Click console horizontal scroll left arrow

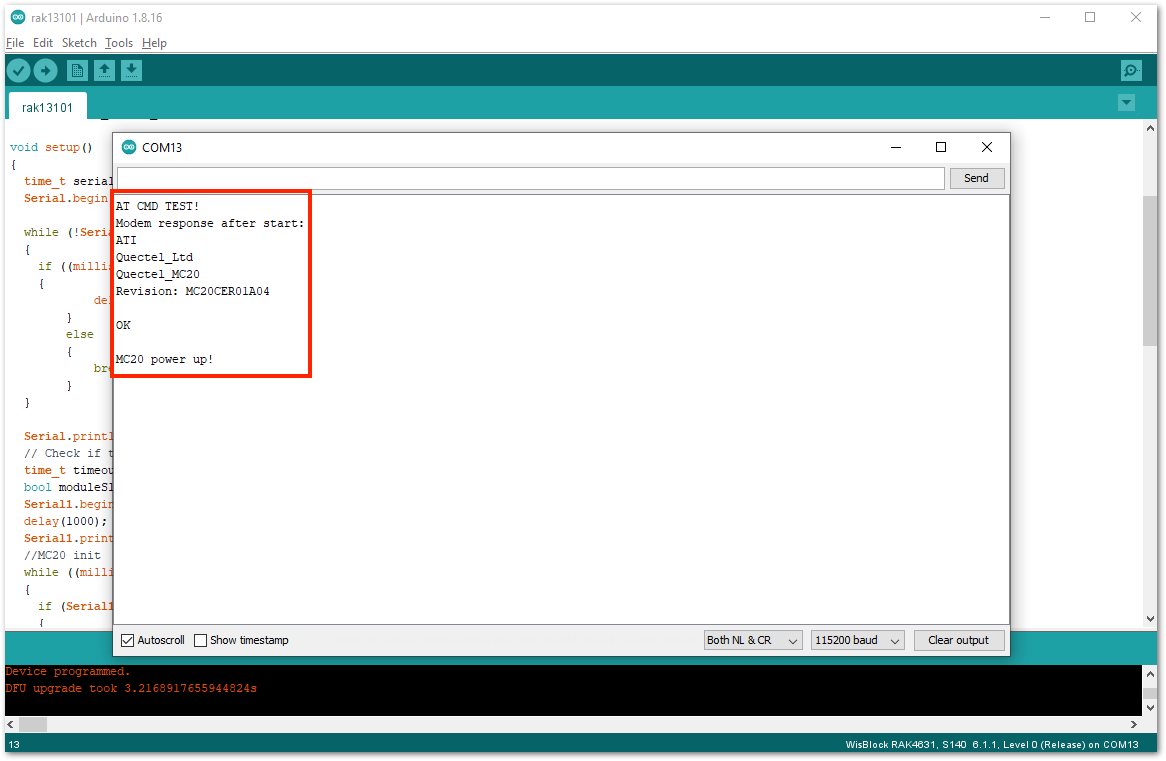(x=10, y=725)
